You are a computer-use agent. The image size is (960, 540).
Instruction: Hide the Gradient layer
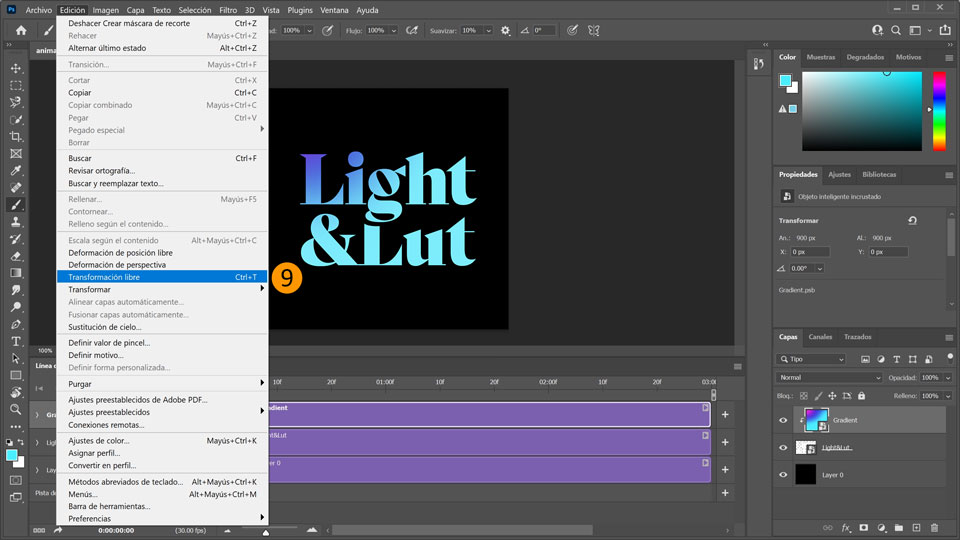(783, 421)
